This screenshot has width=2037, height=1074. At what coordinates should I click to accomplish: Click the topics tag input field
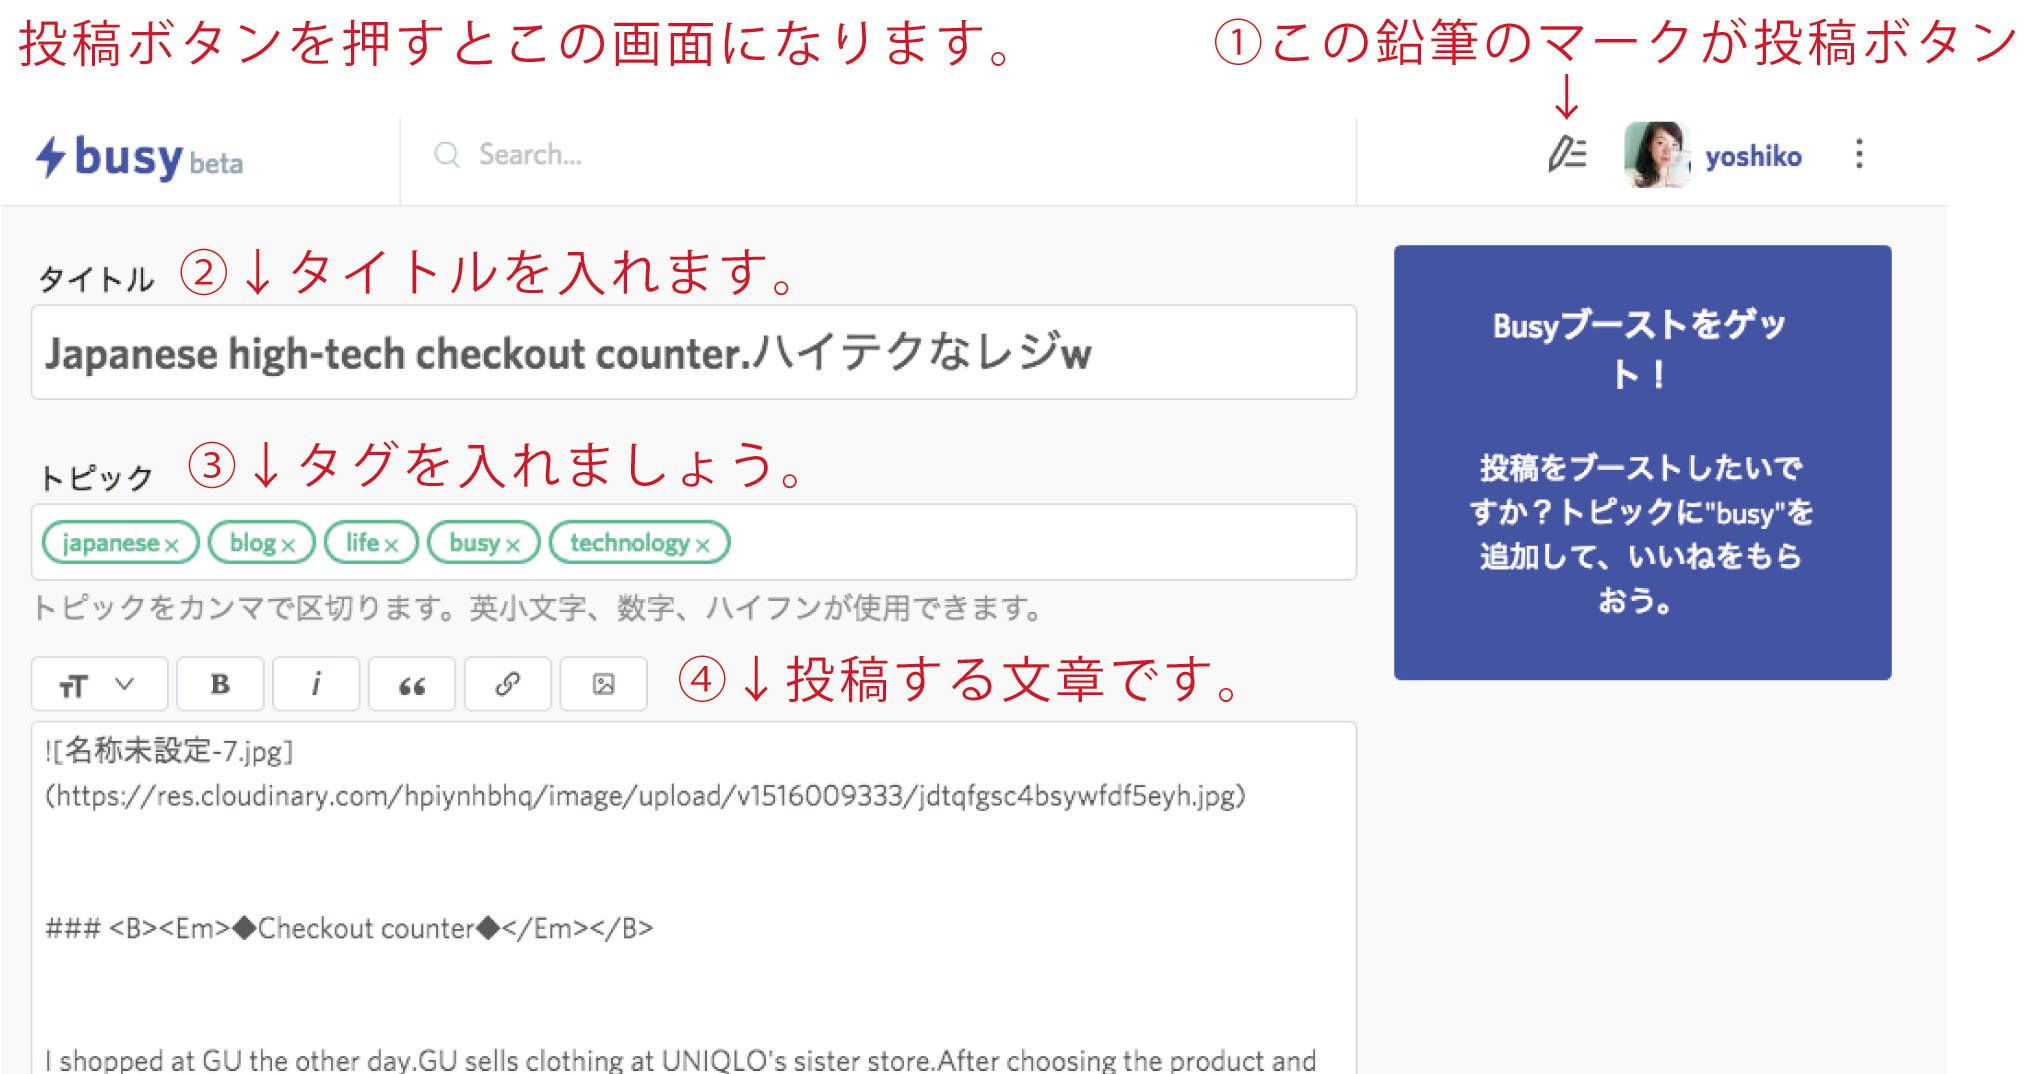click(694, 542)
